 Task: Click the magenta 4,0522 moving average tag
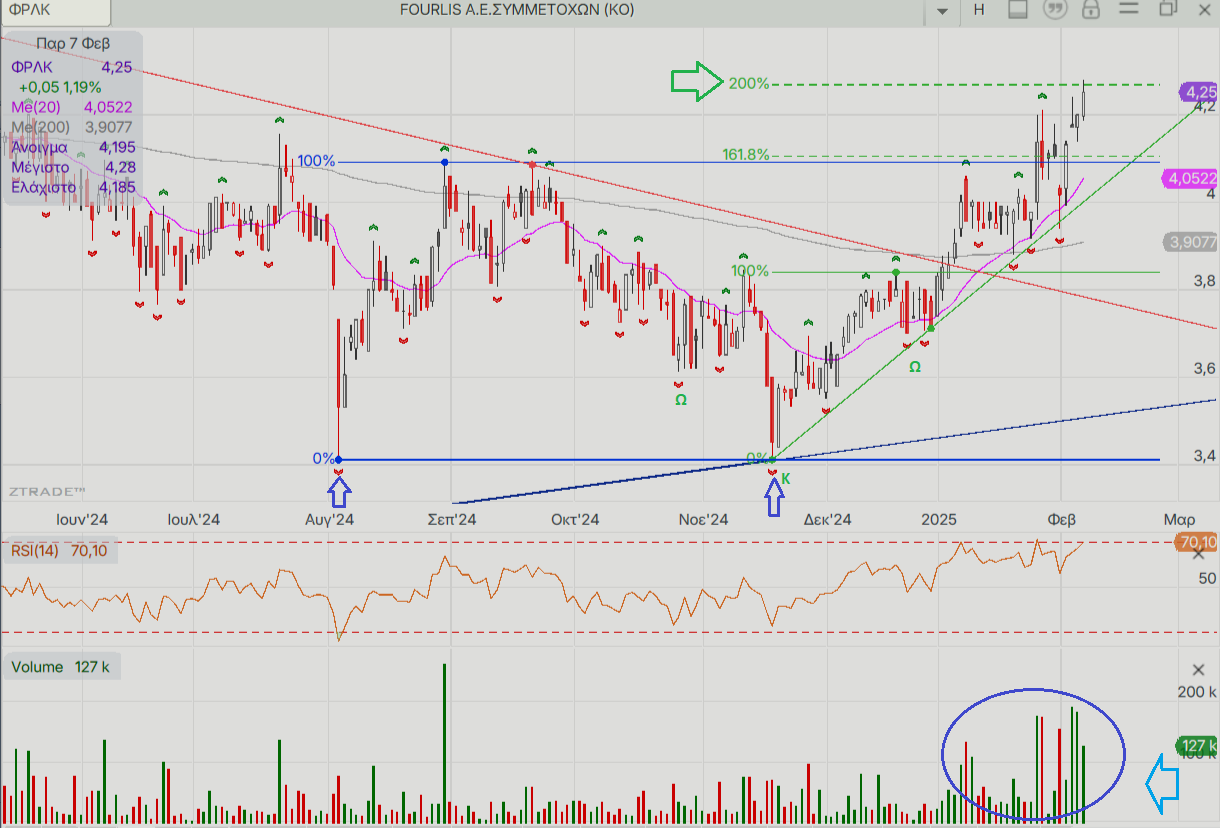[x=1189, y=178]
